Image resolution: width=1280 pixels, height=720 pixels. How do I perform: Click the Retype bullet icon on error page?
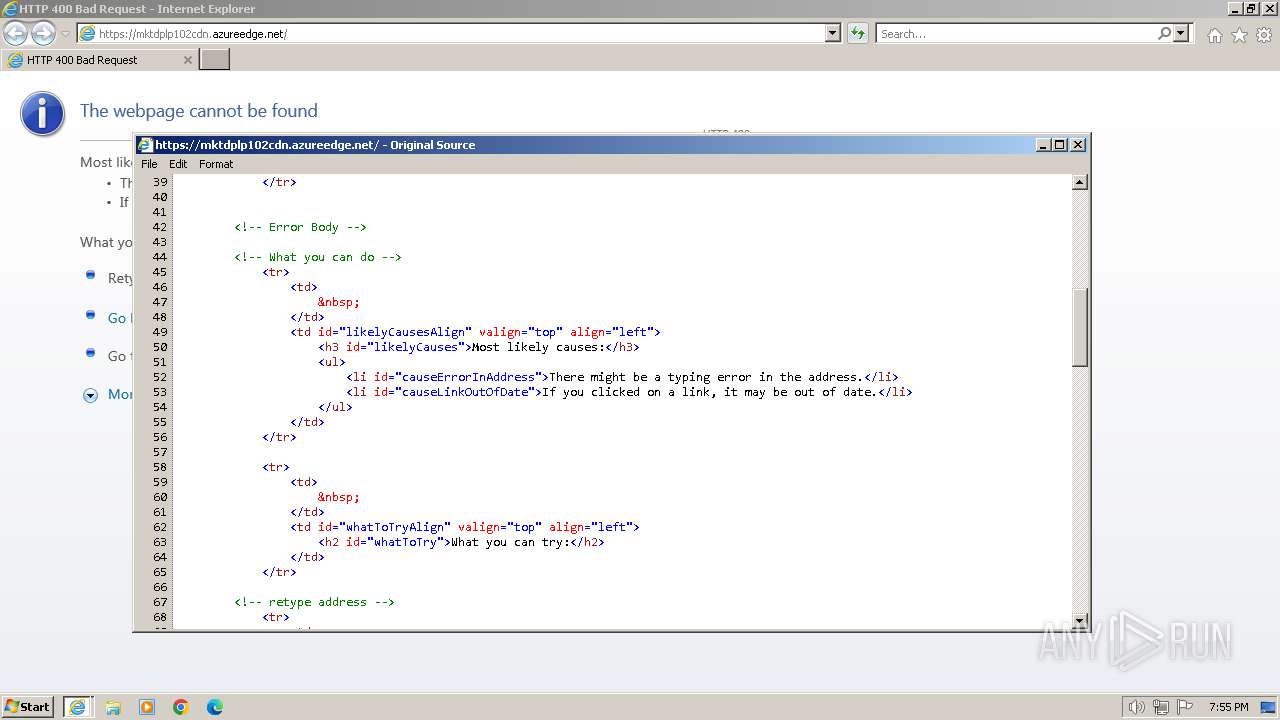[x=90, y=275]
